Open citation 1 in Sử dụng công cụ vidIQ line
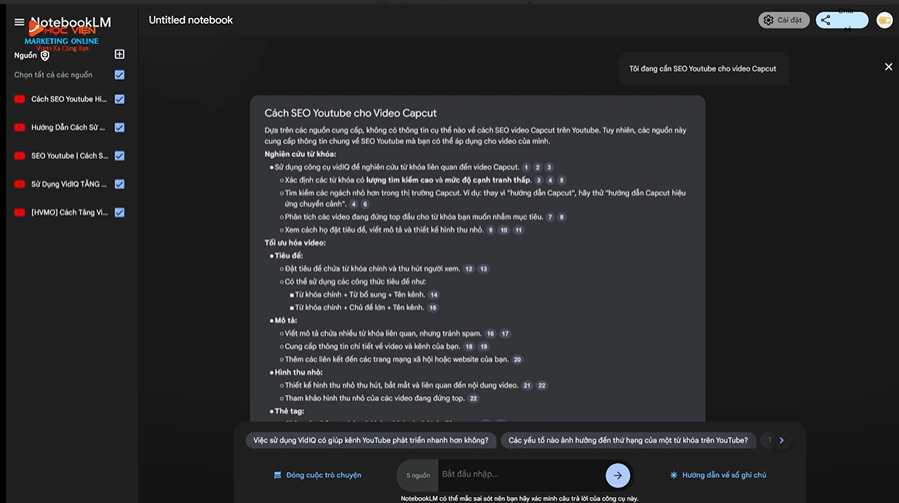Image resolution: width=899 pixels, height=503 pixels. pos(526,167)
